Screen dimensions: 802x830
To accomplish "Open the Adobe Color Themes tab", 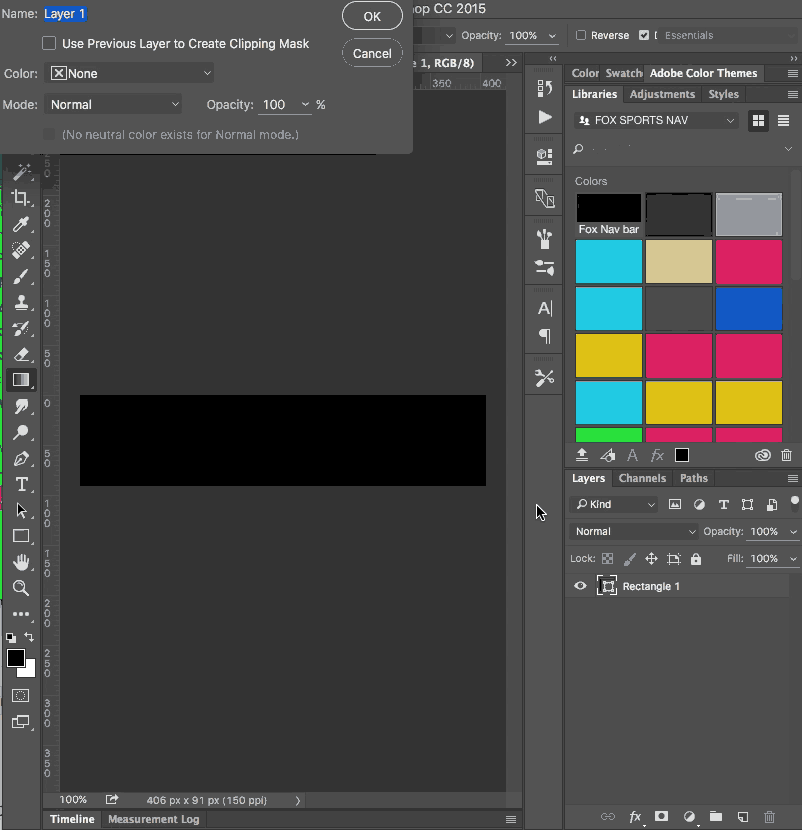I will (704, 72).
